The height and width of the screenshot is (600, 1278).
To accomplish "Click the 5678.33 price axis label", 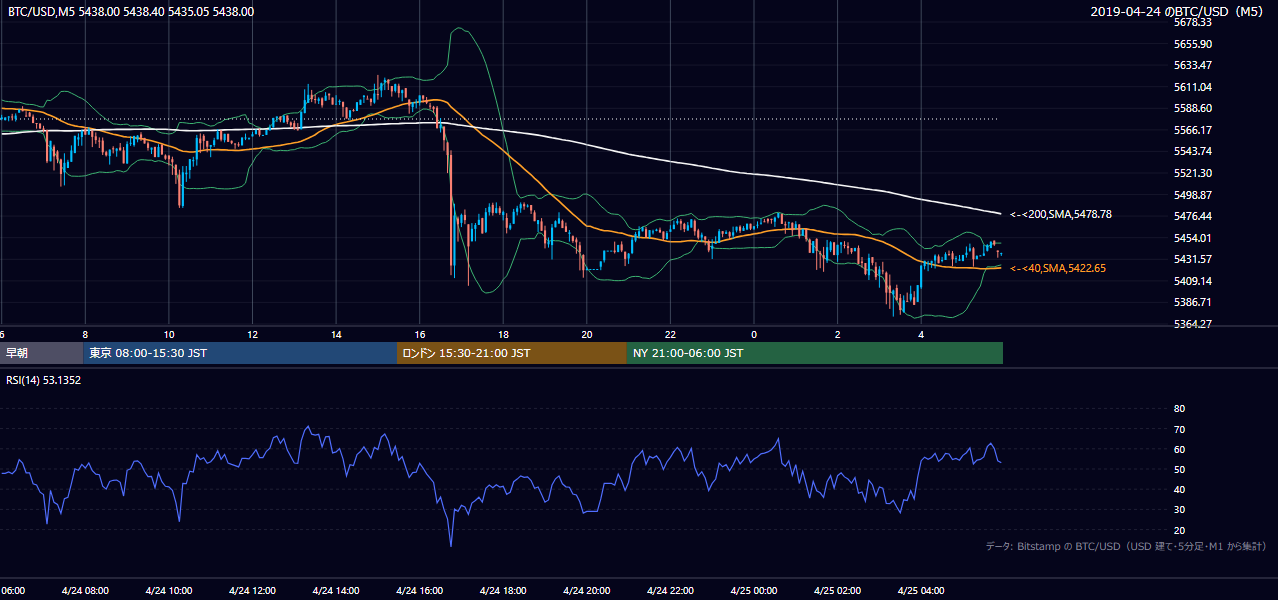I will click(1193, 22).
